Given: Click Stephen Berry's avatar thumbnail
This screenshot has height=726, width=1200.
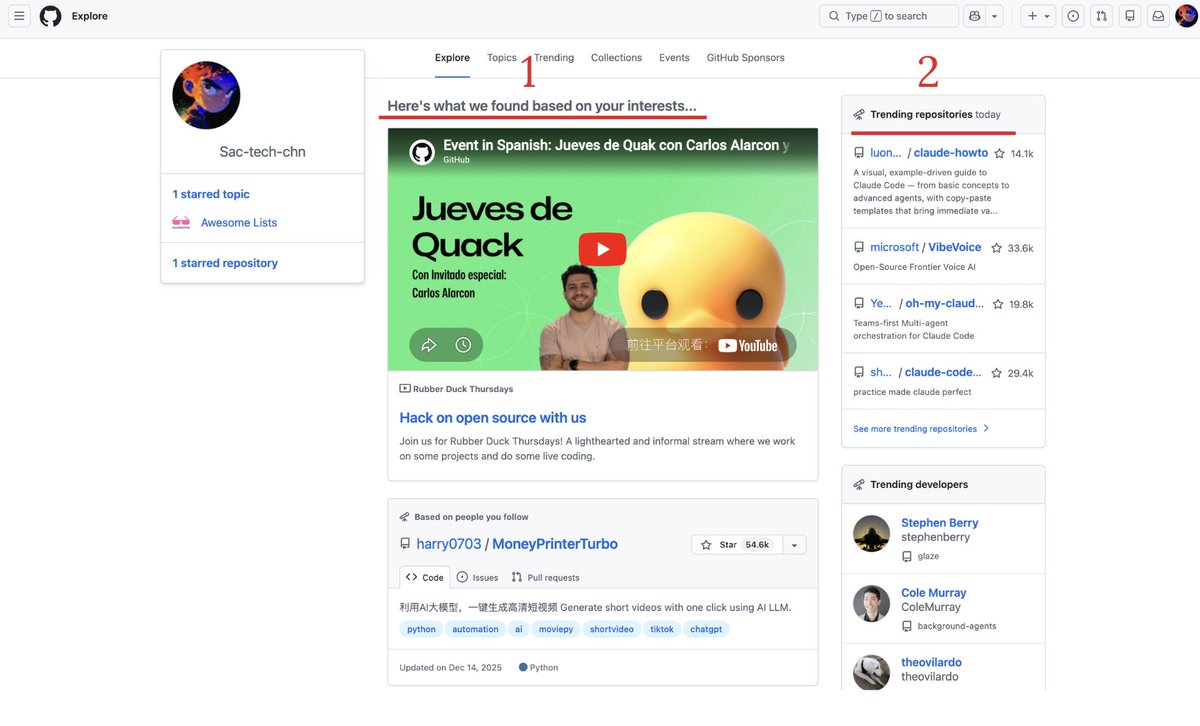Looking at the screenshot, I should (x=872, y=534).
